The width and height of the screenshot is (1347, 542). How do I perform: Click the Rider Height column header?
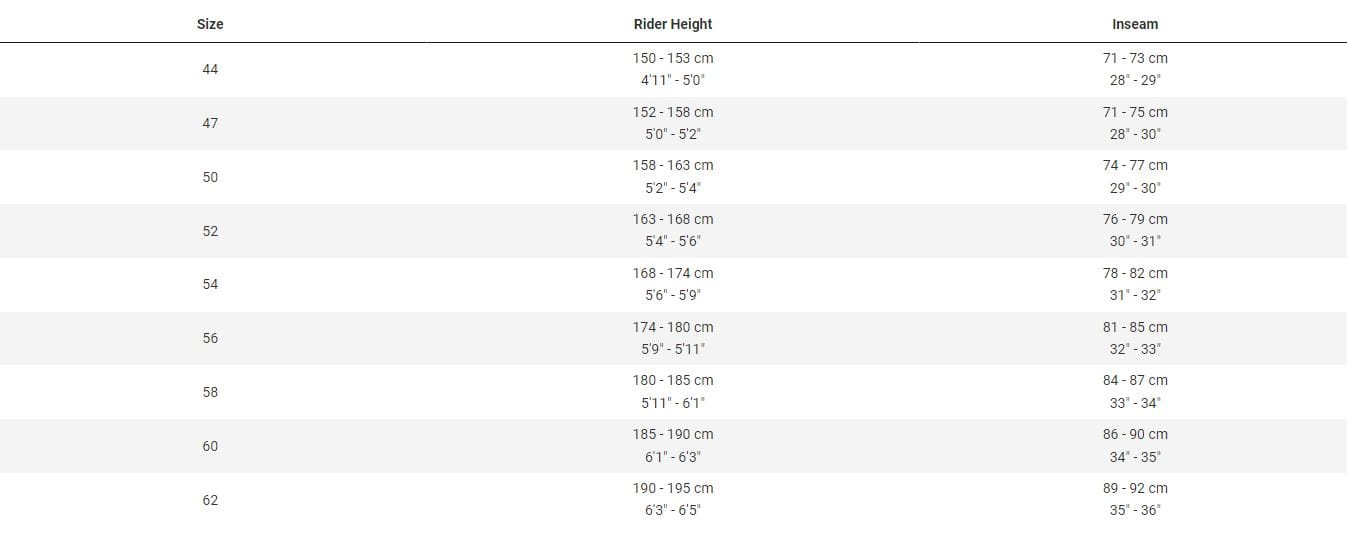673,24
